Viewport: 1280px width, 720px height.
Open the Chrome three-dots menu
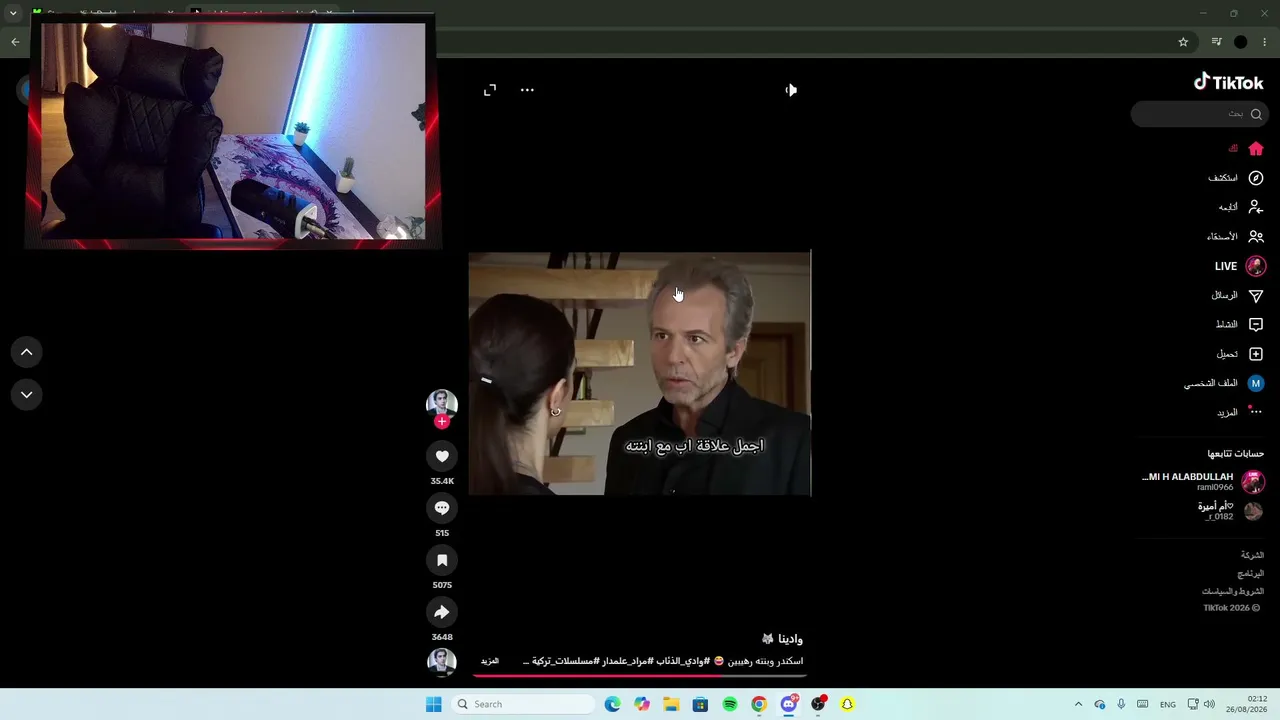pos(1266,42)
